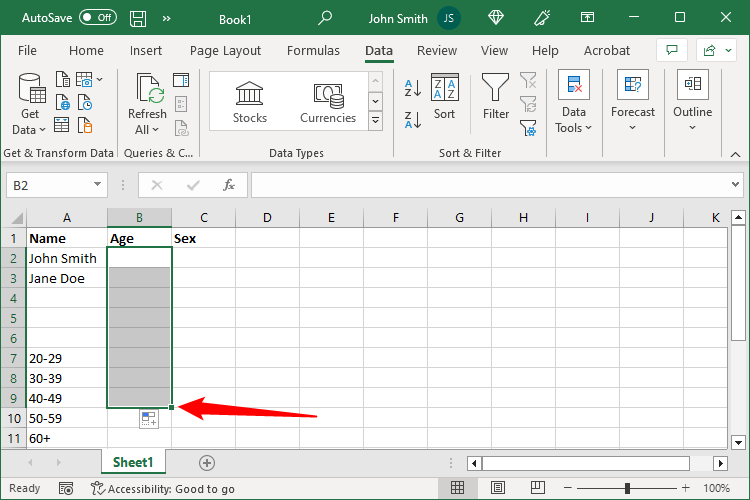The height and width of the screenshot is (500, 750).
Task: Switch to Normal view
Action: point(457,488)
